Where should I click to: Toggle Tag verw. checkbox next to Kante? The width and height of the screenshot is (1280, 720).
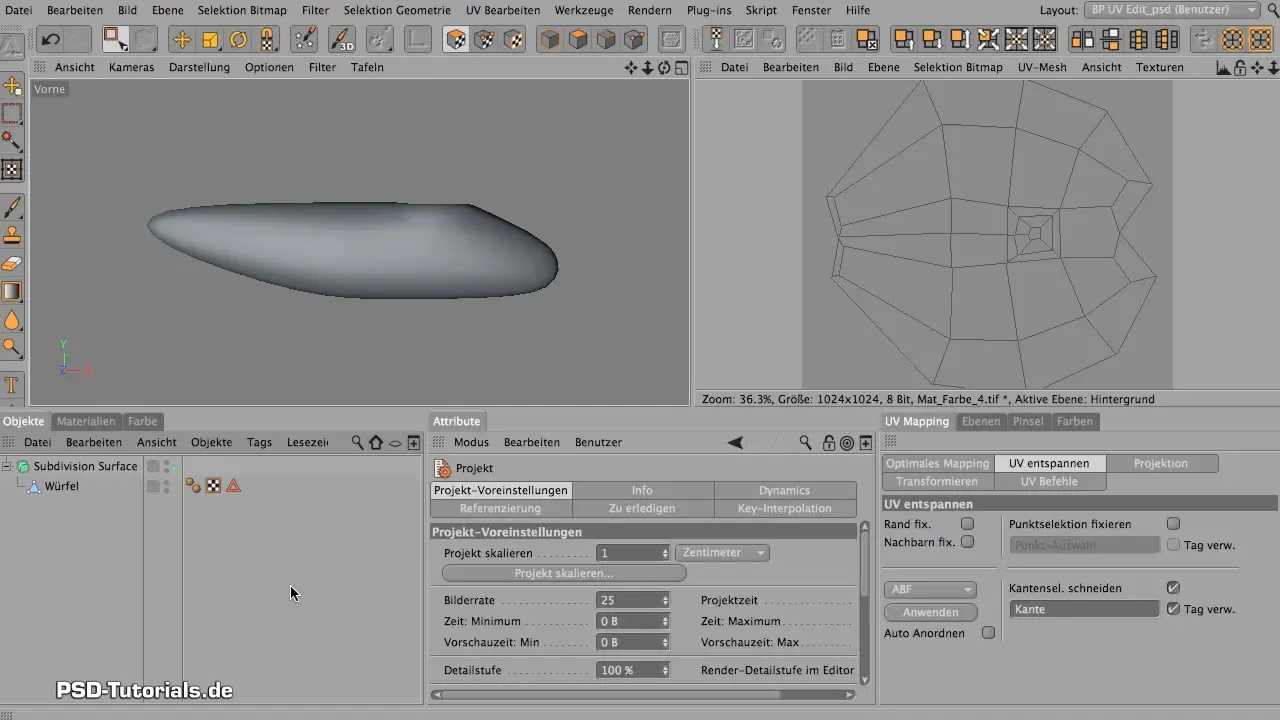coord(1174,609)
